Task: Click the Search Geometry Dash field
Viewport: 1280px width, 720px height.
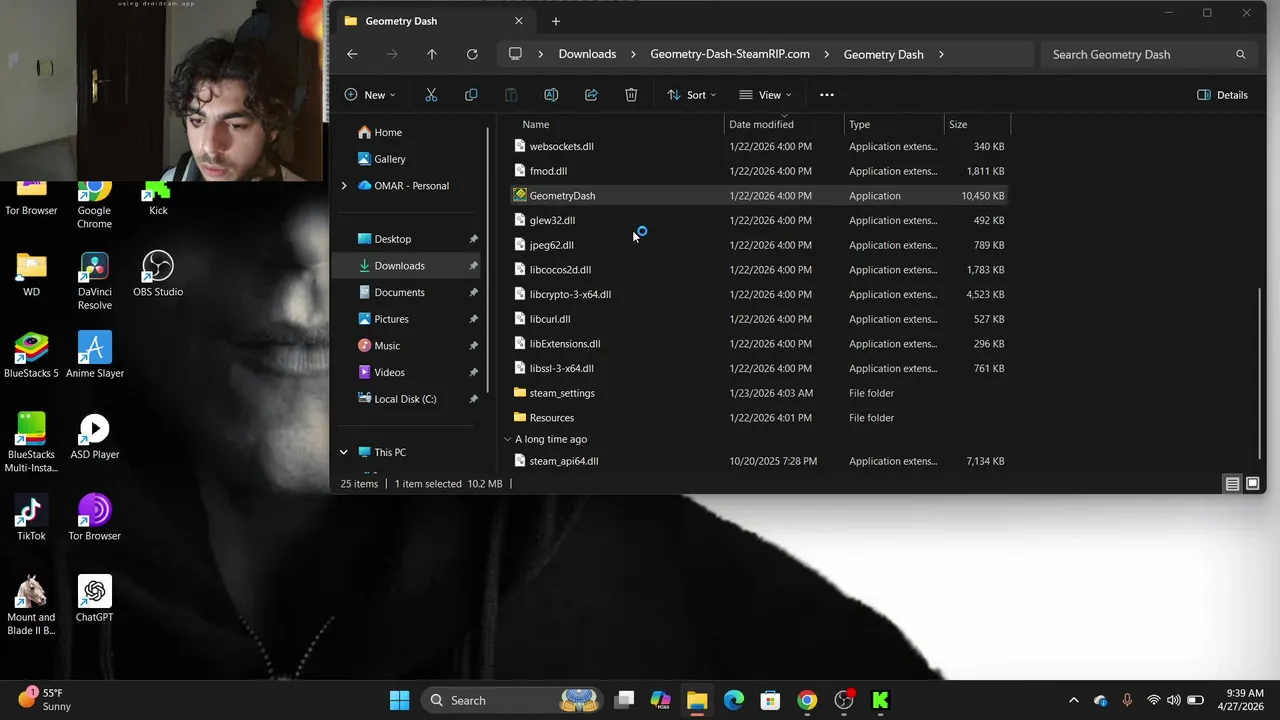Action: coord(1149,54)
